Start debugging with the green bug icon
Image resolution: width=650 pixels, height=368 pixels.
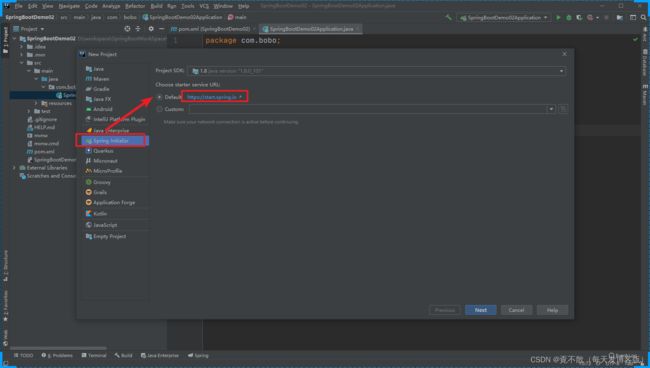[x=569, y=17]
